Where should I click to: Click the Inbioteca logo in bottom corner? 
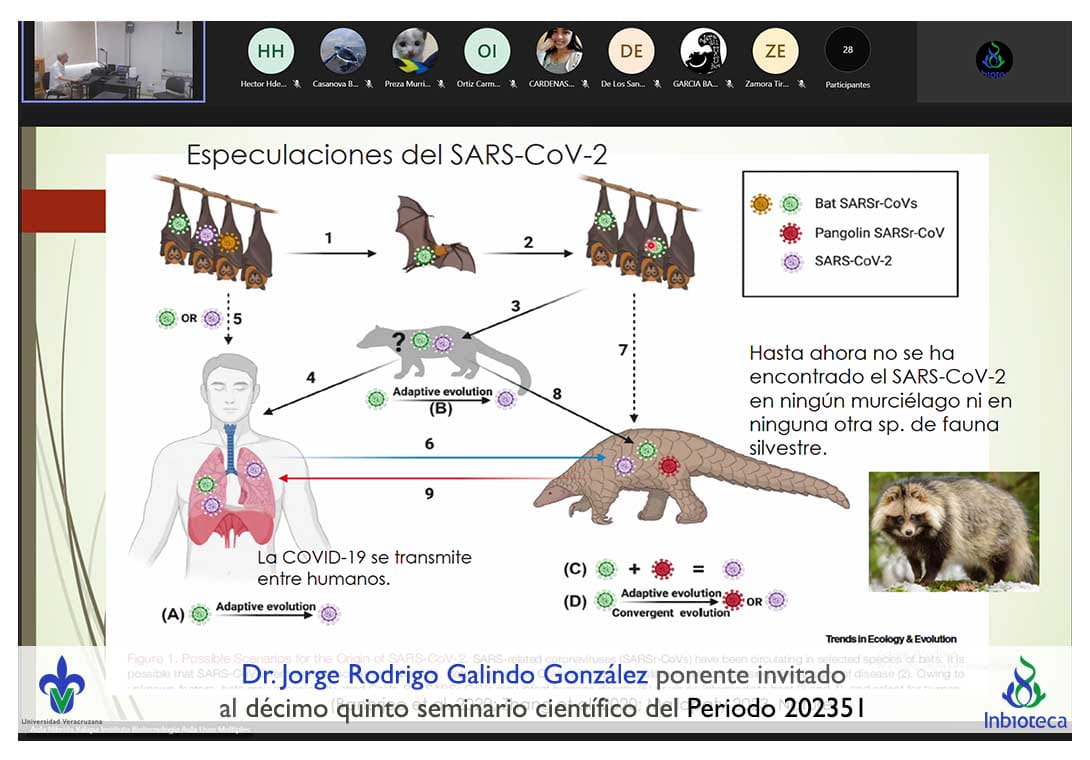(1023, 692)
